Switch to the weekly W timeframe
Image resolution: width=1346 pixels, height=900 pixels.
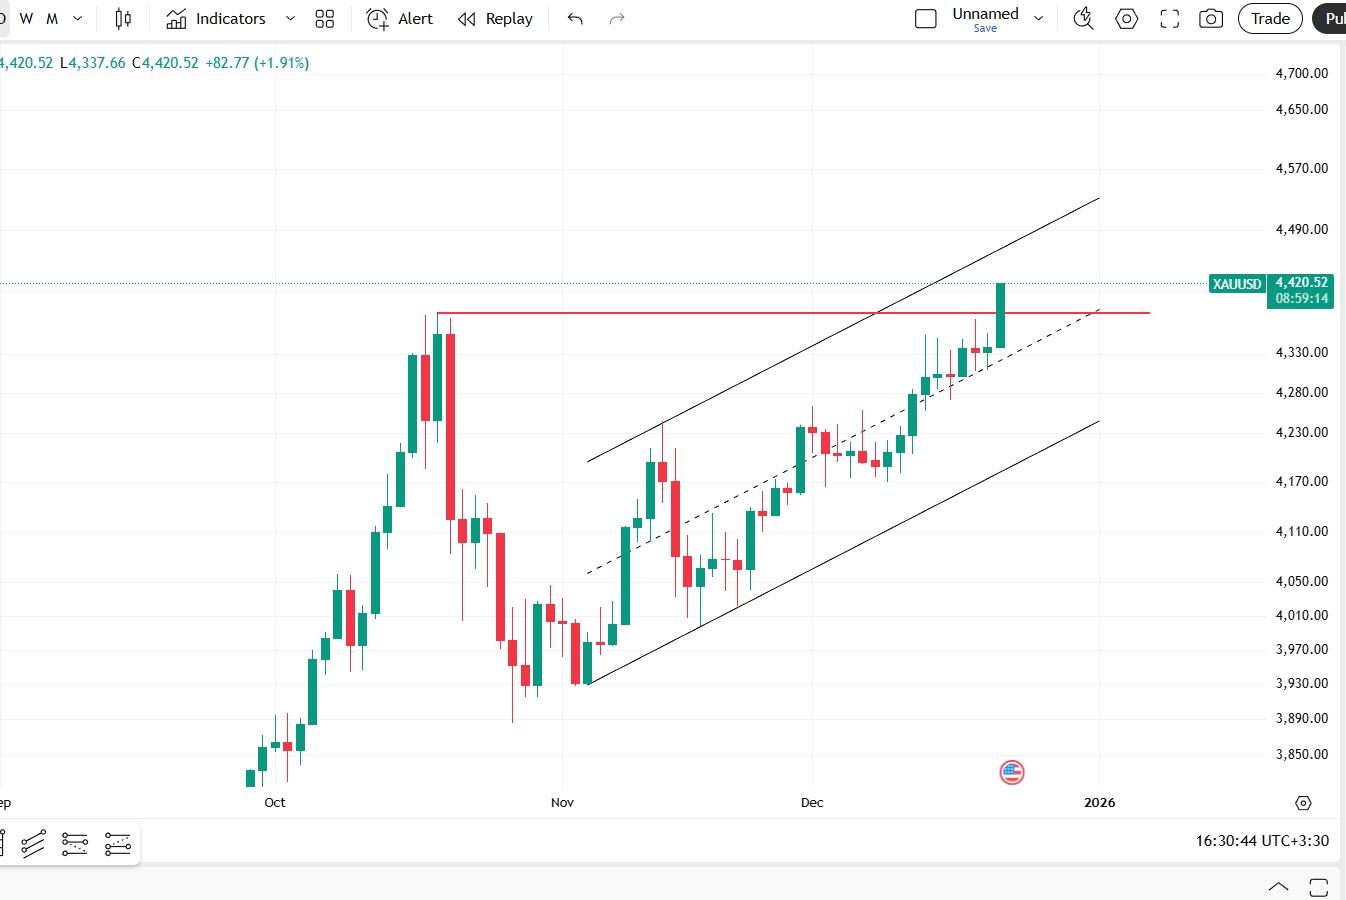[27, 19]
